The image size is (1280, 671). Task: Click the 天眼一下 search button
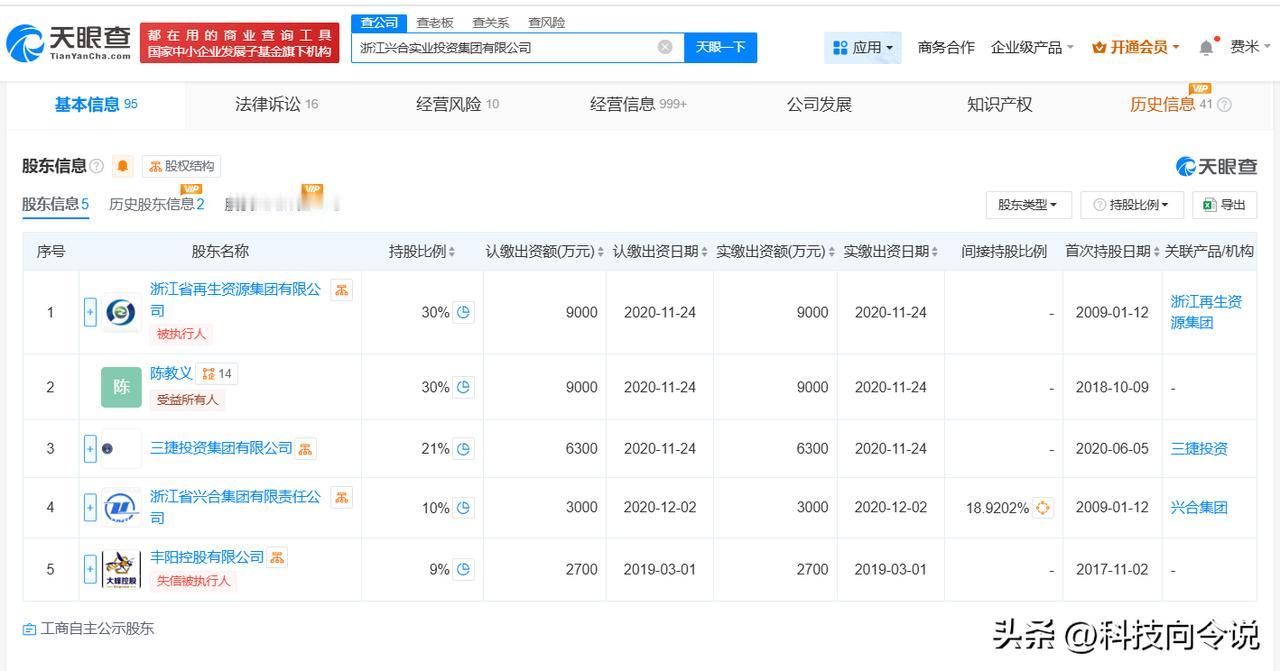pyautogui.click(x=720, y=47)
